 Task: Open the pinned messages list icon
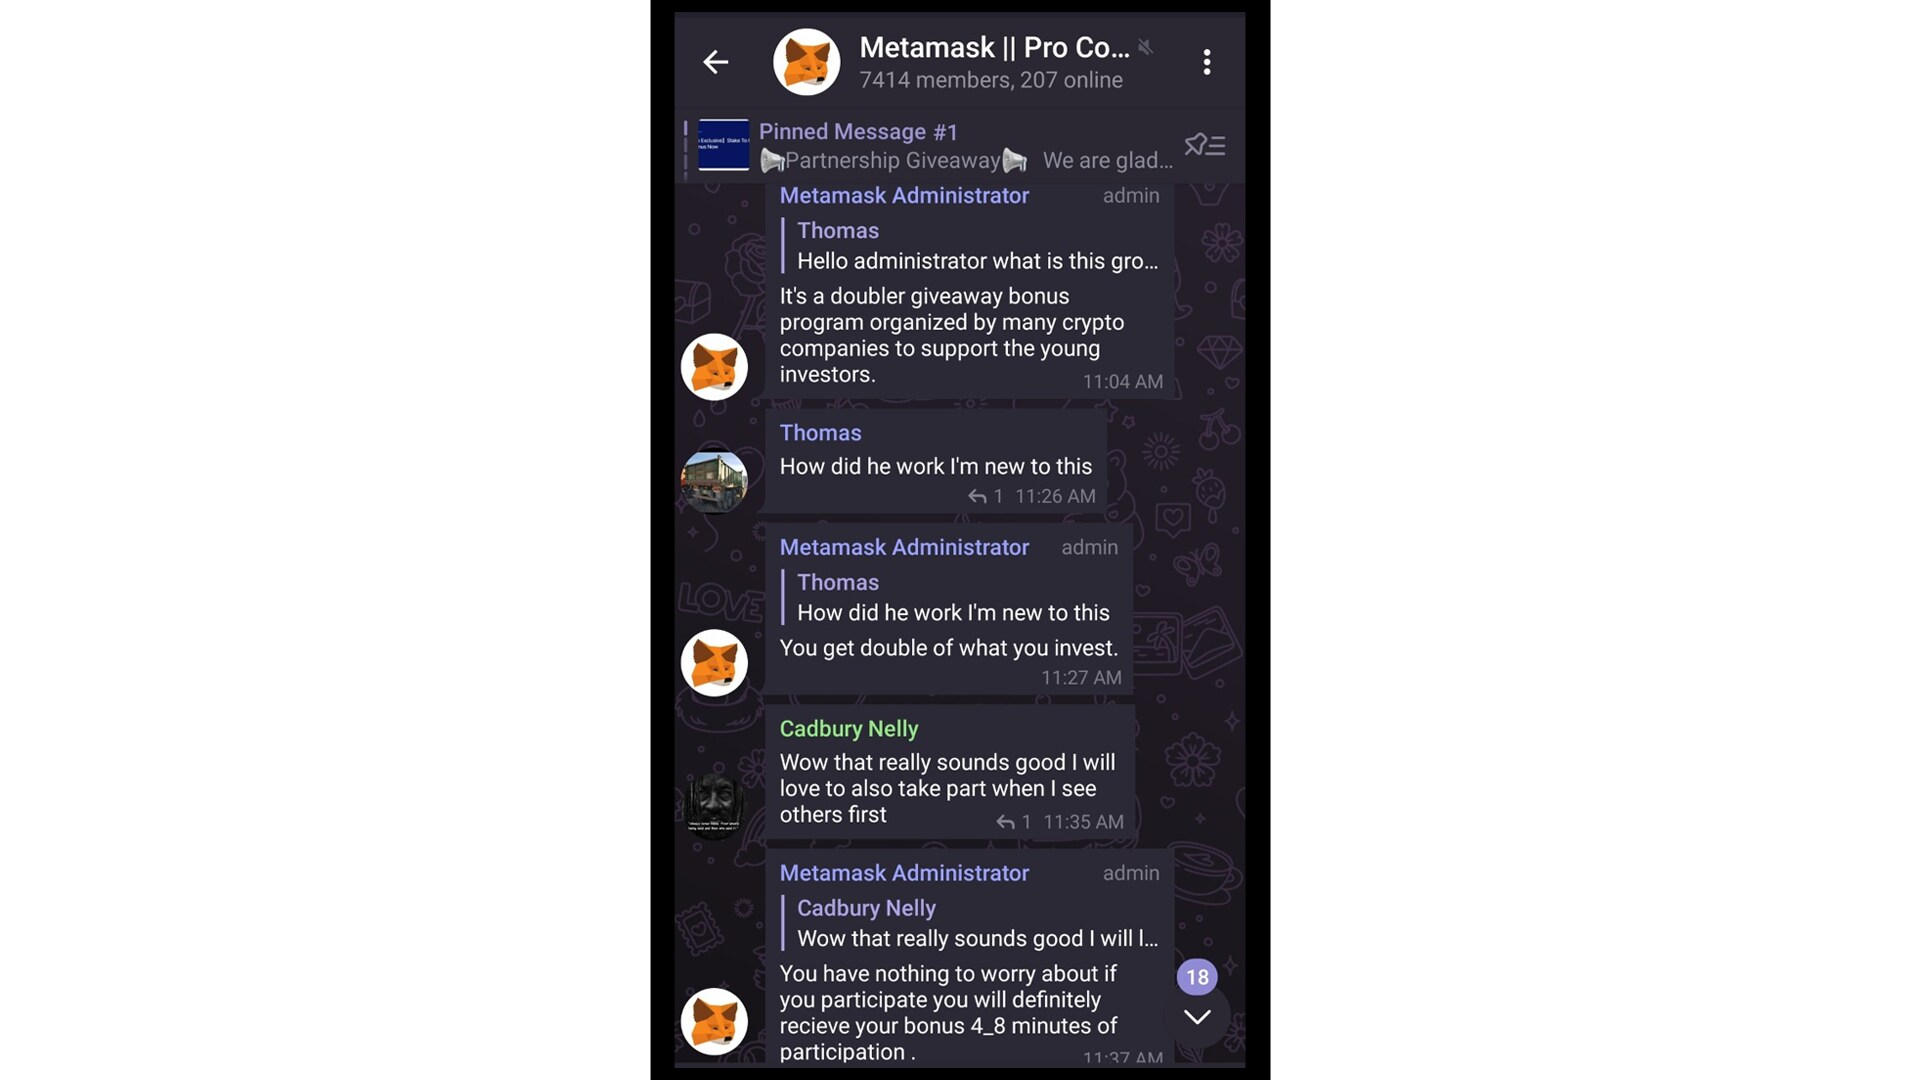(x=1204, y=145)
